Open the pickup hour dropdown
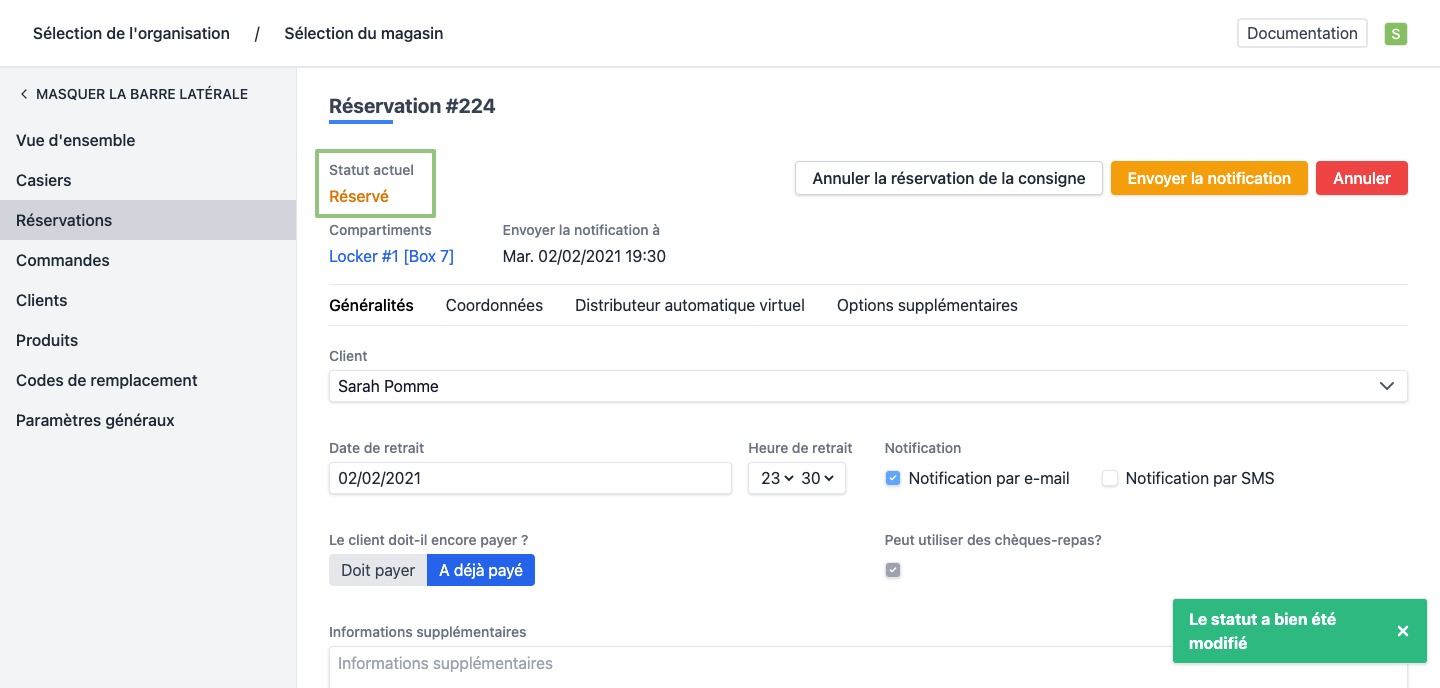The height and width of the screenshot is (688, 1440). coord(776,479)
